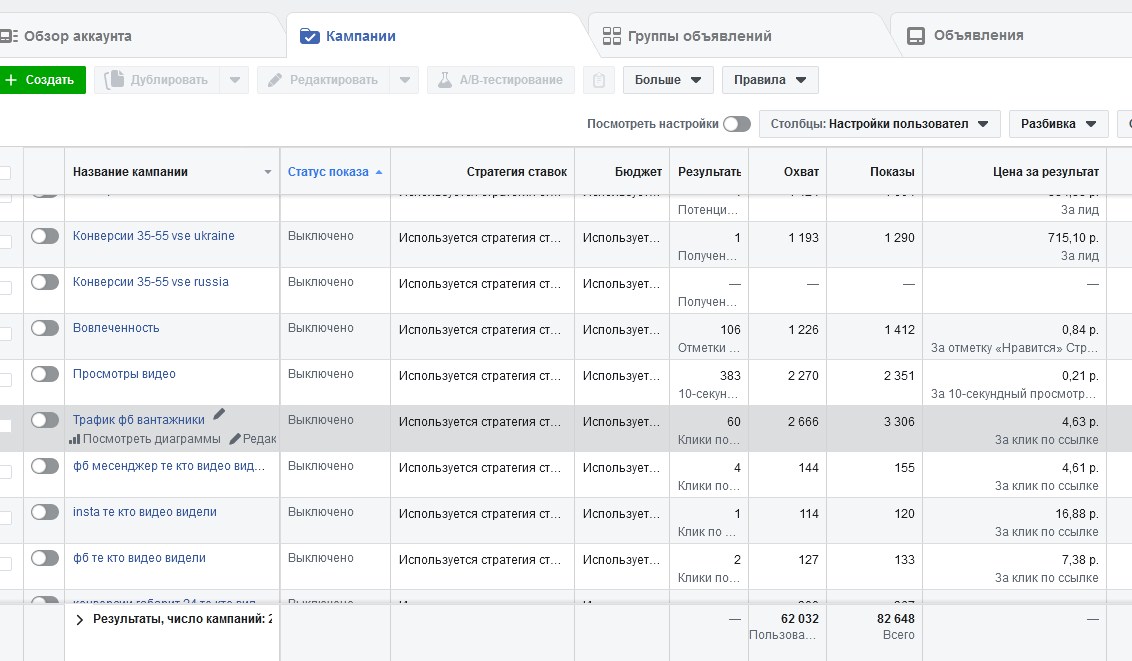1132x661 pixels.
Task: Click the green Создать button
Action: [x=43, y=80]
